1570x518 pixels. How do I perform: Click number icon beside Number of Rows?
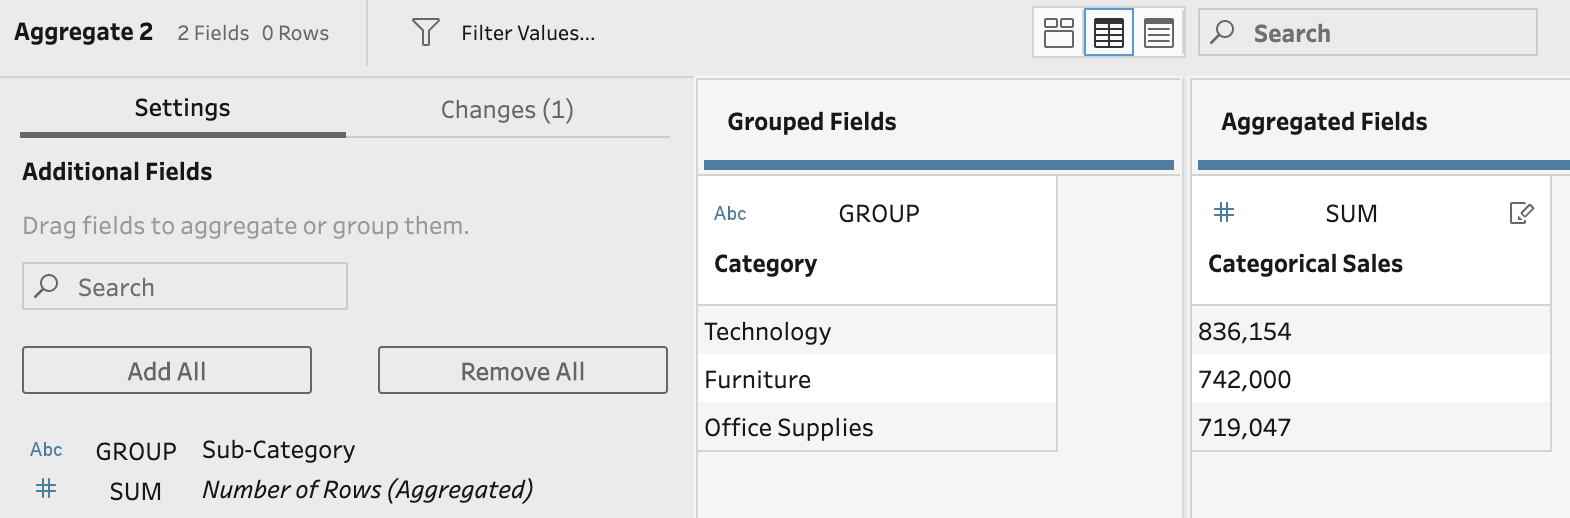click(x=46, y=489)
